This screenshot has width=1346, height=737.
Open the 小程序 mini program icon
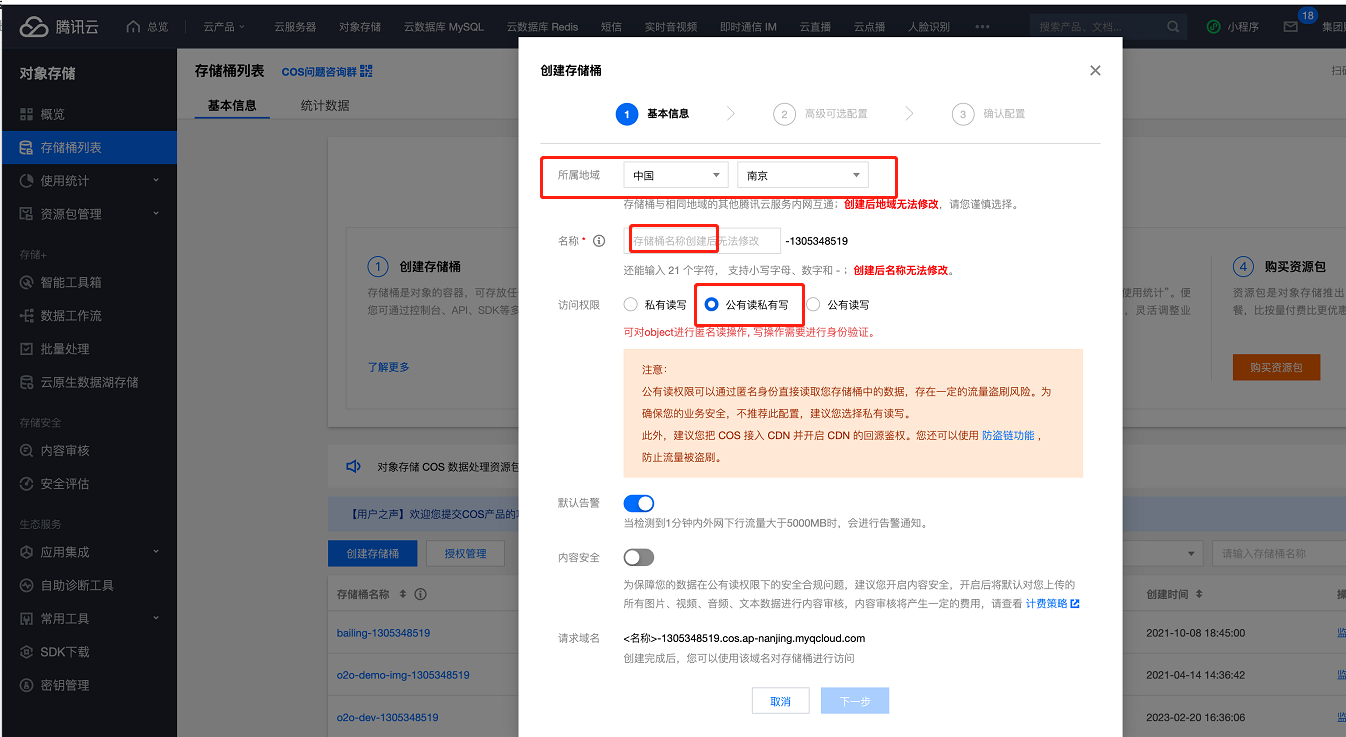[x=1214, y=27]
